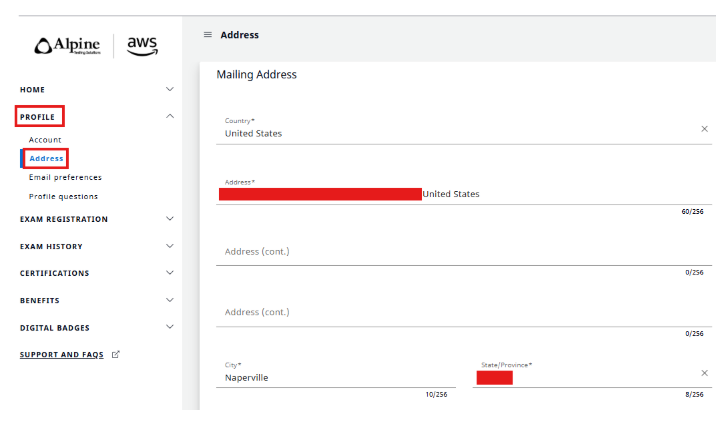Click the Address input field ending in United States
This screenshot has width=716, height=423.
[463, 192]
